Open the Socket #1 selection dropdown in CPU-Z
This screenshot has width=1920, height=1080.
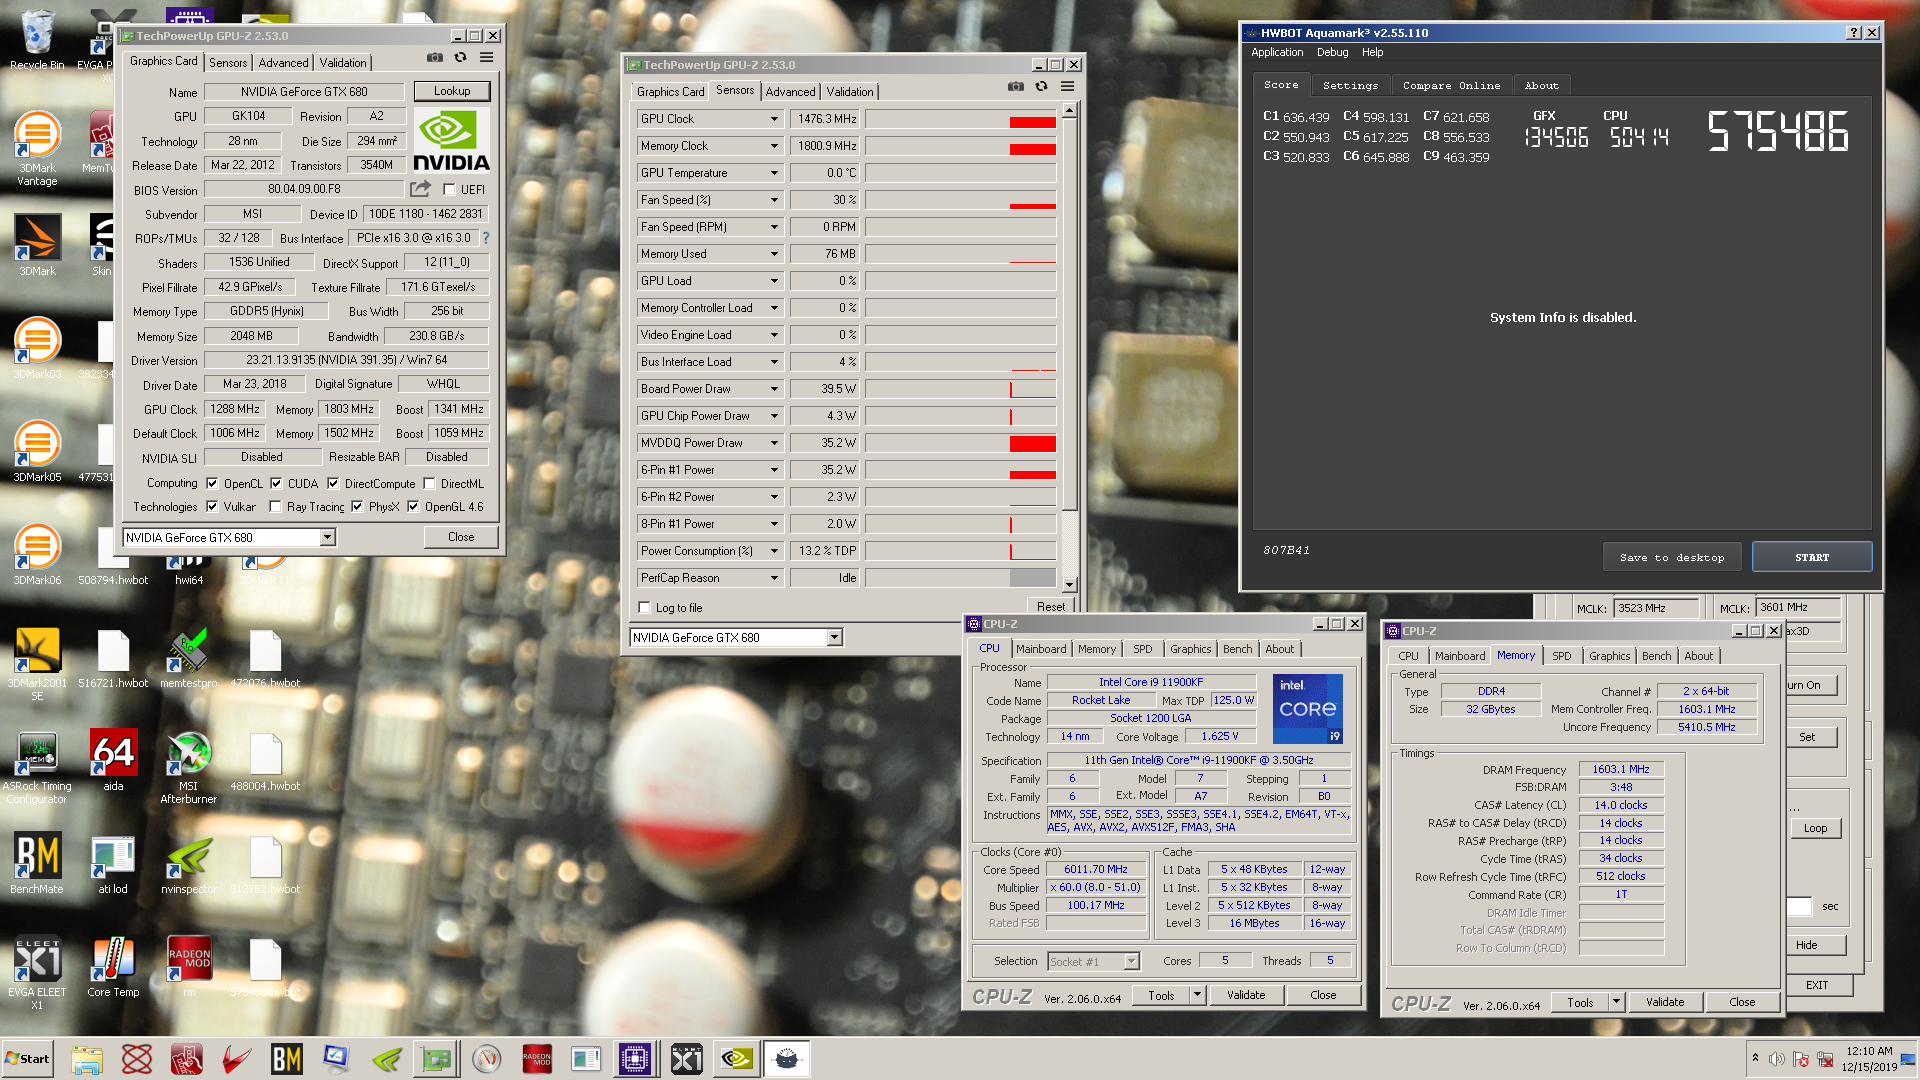(x=1131, y=961)
